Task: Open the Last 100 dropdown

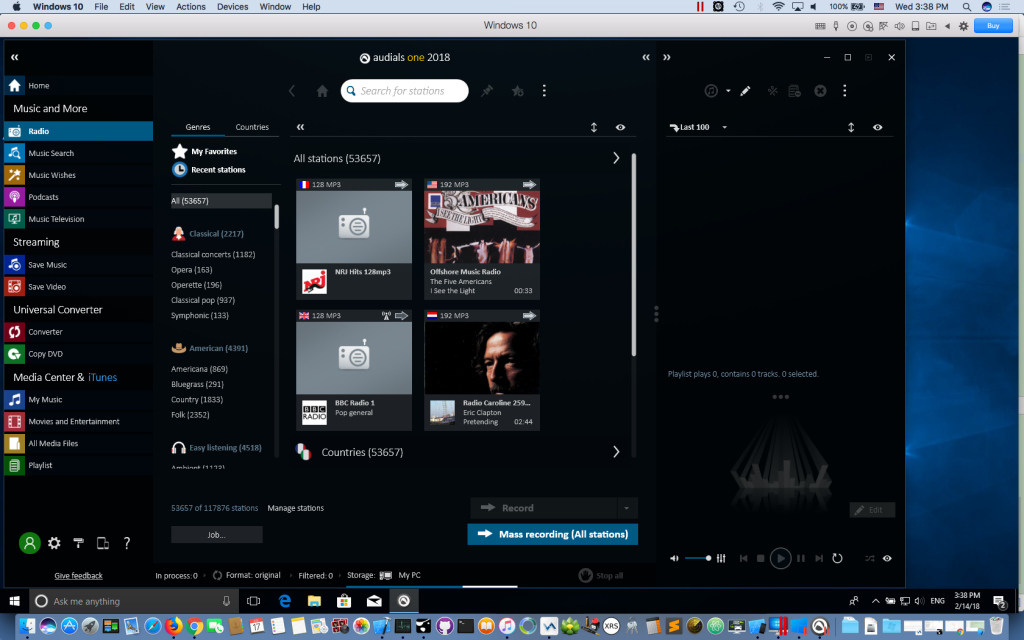Action: 724,127
